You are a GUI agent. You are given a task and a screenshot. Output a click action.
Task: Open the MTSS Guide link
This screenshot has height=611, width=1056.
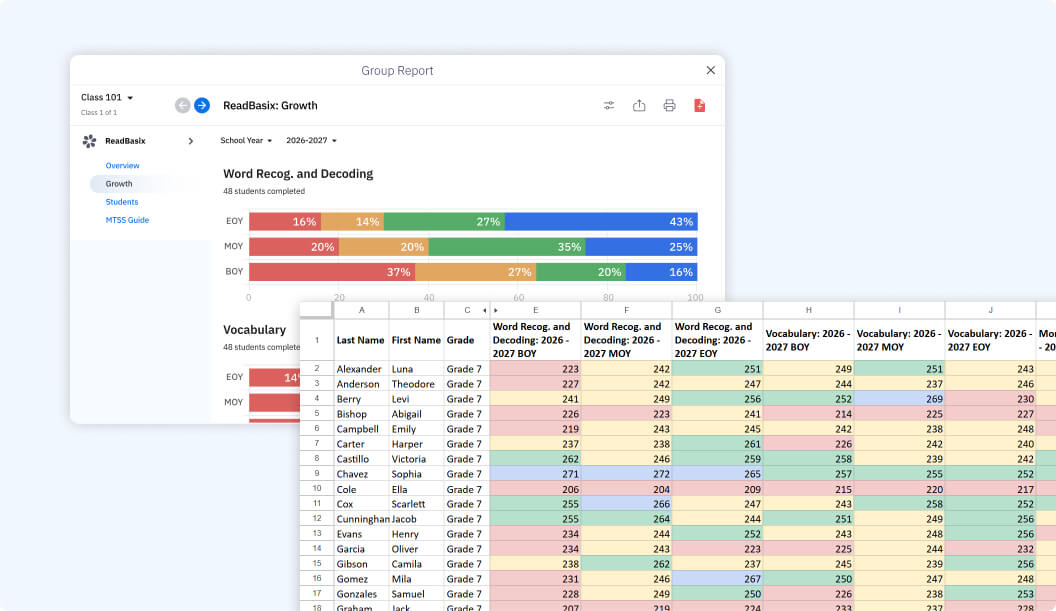(x=127, y=220)
